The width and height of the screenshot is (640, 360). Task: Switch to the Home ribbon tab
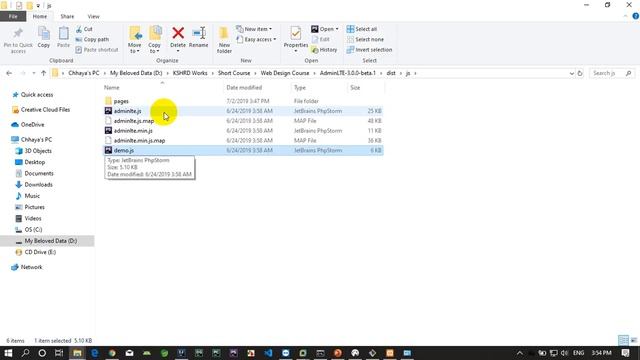[40, 16]
